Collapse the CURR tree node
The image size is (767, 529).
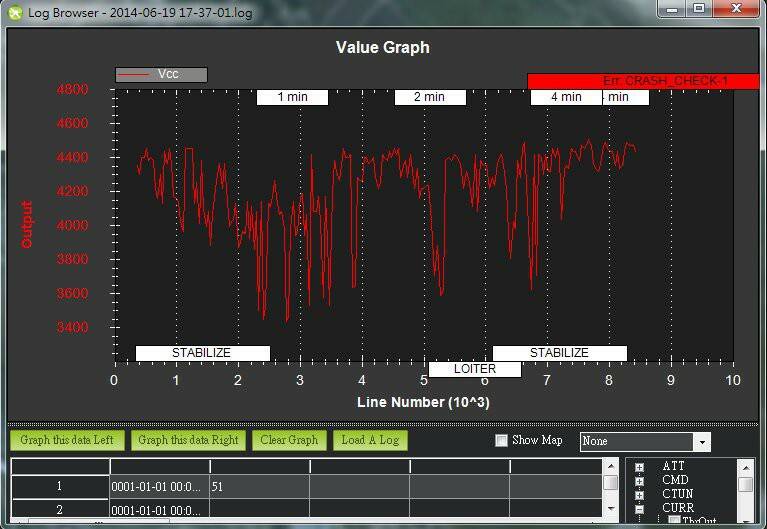[x=639, y=508]
